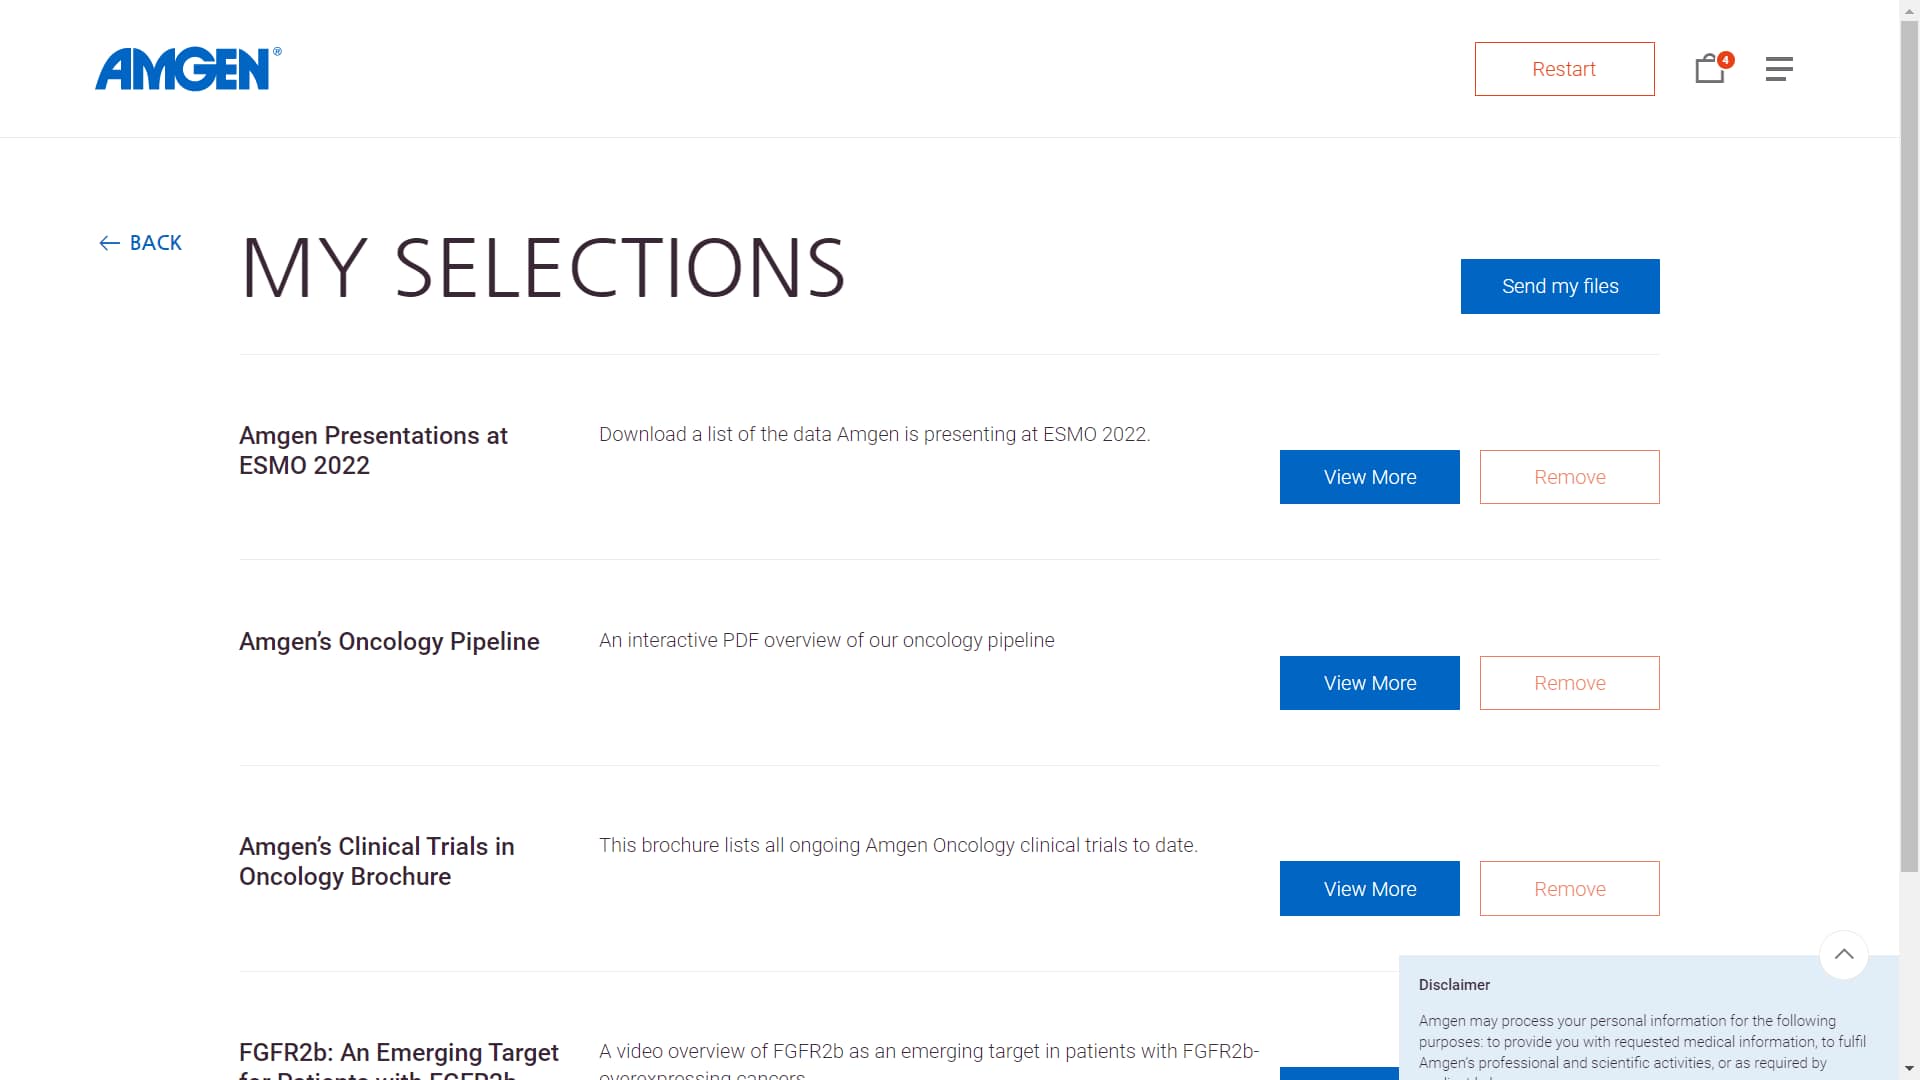View more on Amgen's Oncology Pipeline
This screenshot has width=1920, height=1080.
click(1369, 683)
